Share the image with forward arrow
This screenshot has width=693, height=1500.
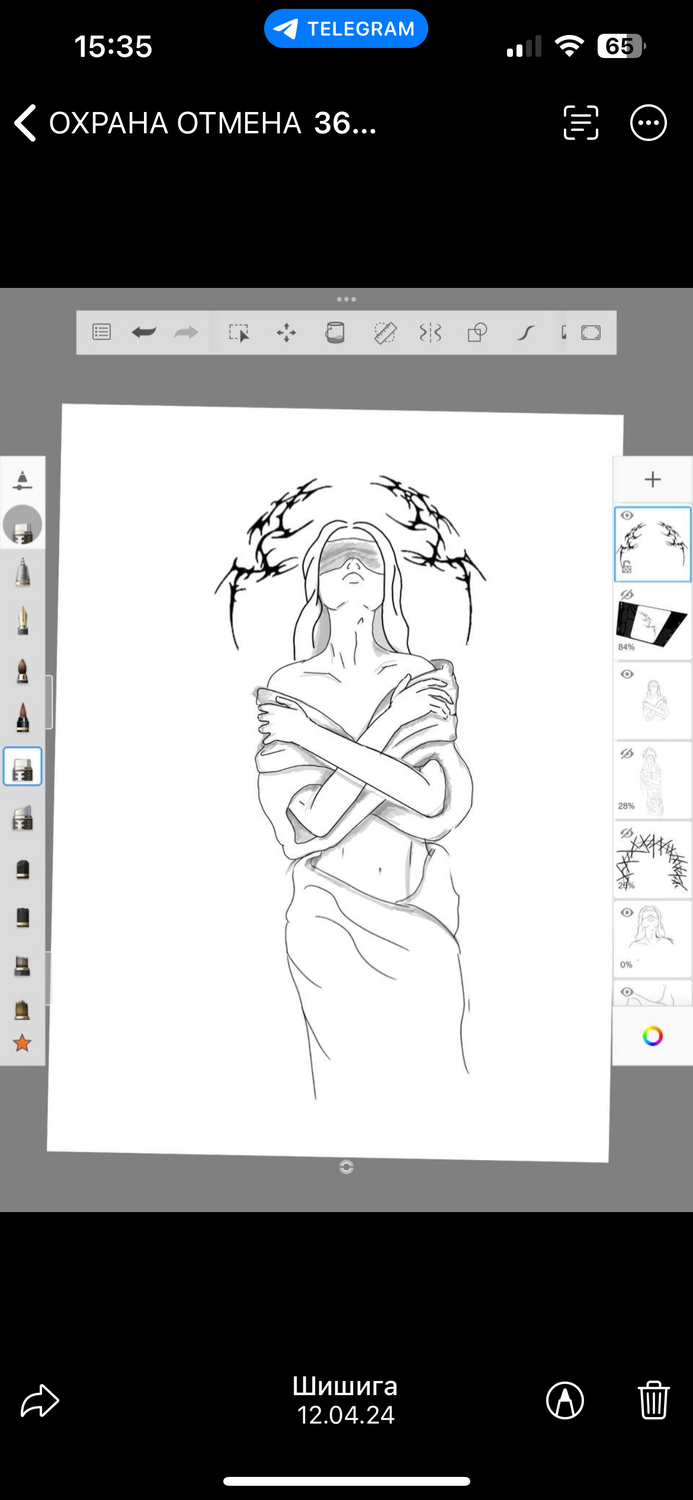pos(40,1400)
